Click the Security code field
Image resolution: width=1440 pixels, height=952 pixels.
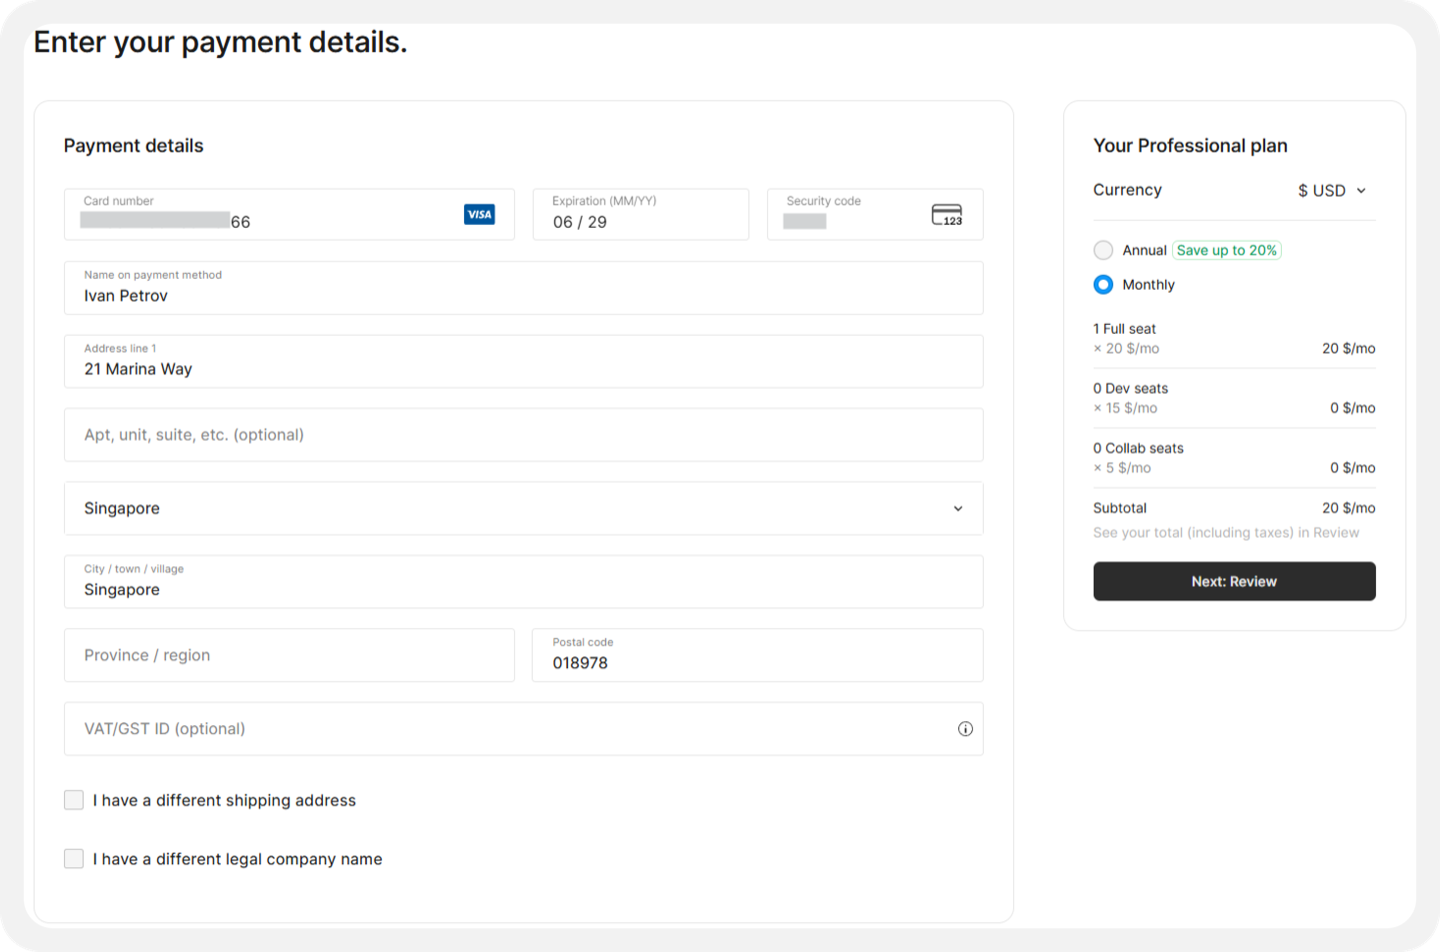coord(875,214)
